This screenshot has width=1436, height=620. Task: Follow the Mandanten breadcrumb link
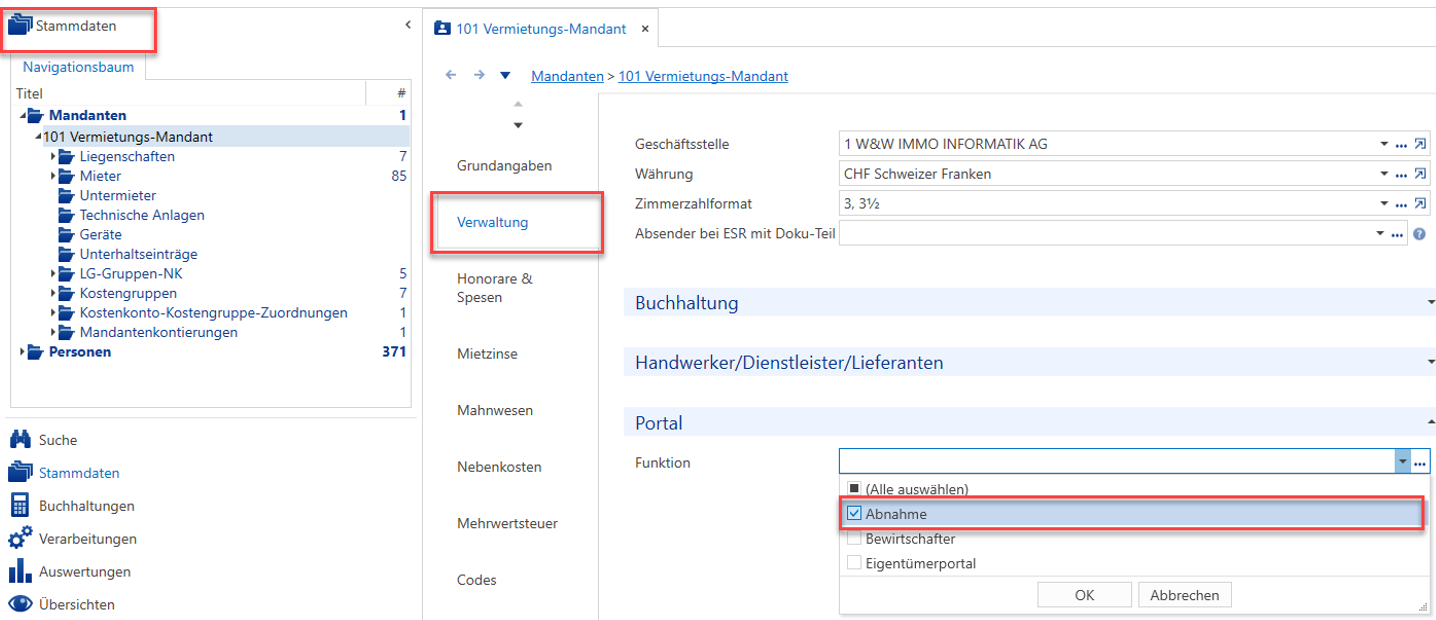[x=567, y=76]
